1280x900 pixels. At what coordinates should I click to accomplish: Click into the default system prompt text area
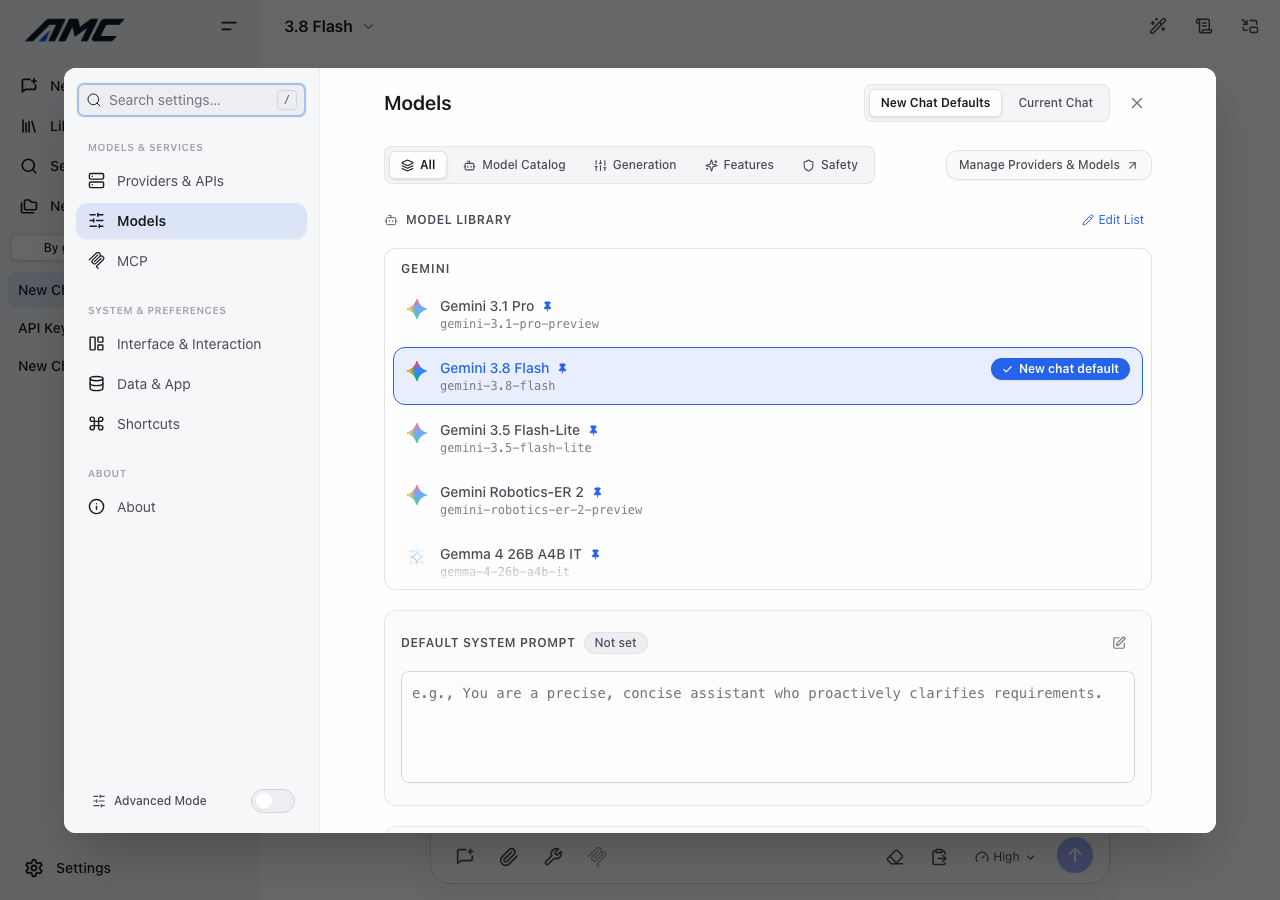click(x=768, y=727)
